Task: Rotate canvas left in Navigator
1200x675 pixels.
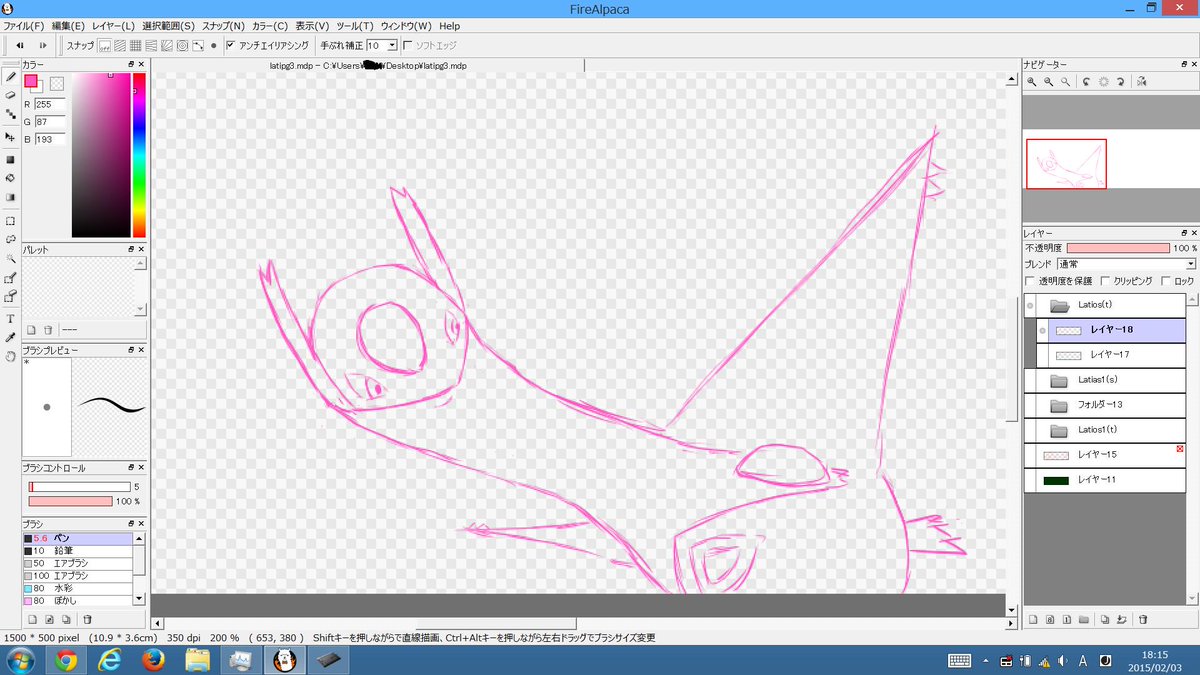Action: pos(1086,82)
